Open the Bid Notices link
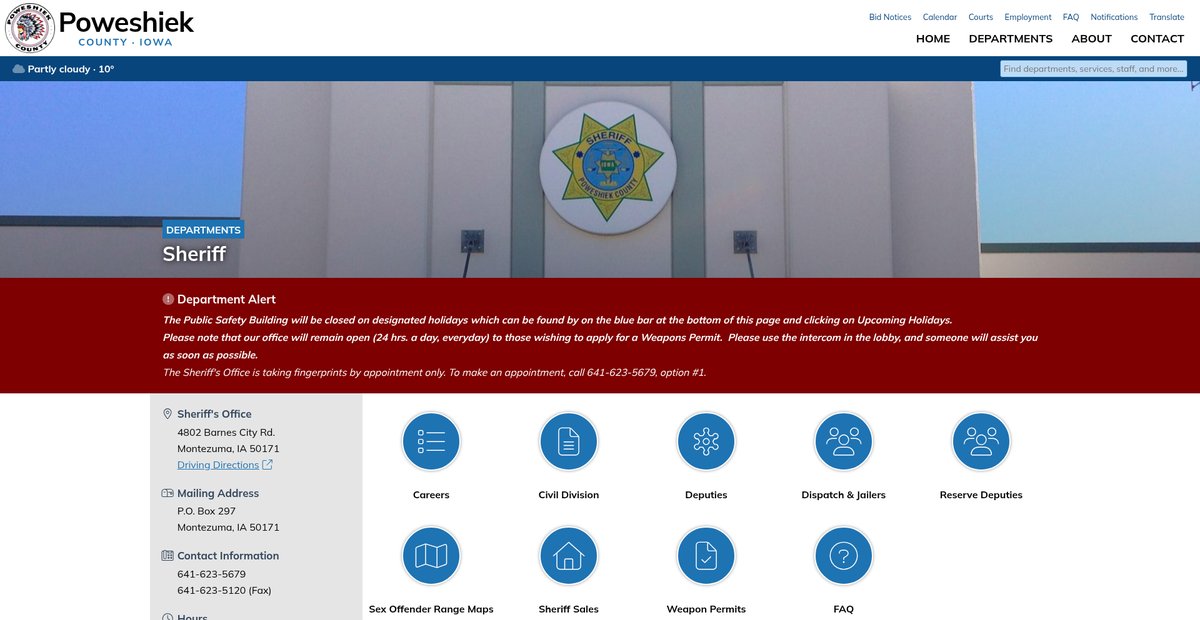The image size is (1200, 620). point(890,17)
